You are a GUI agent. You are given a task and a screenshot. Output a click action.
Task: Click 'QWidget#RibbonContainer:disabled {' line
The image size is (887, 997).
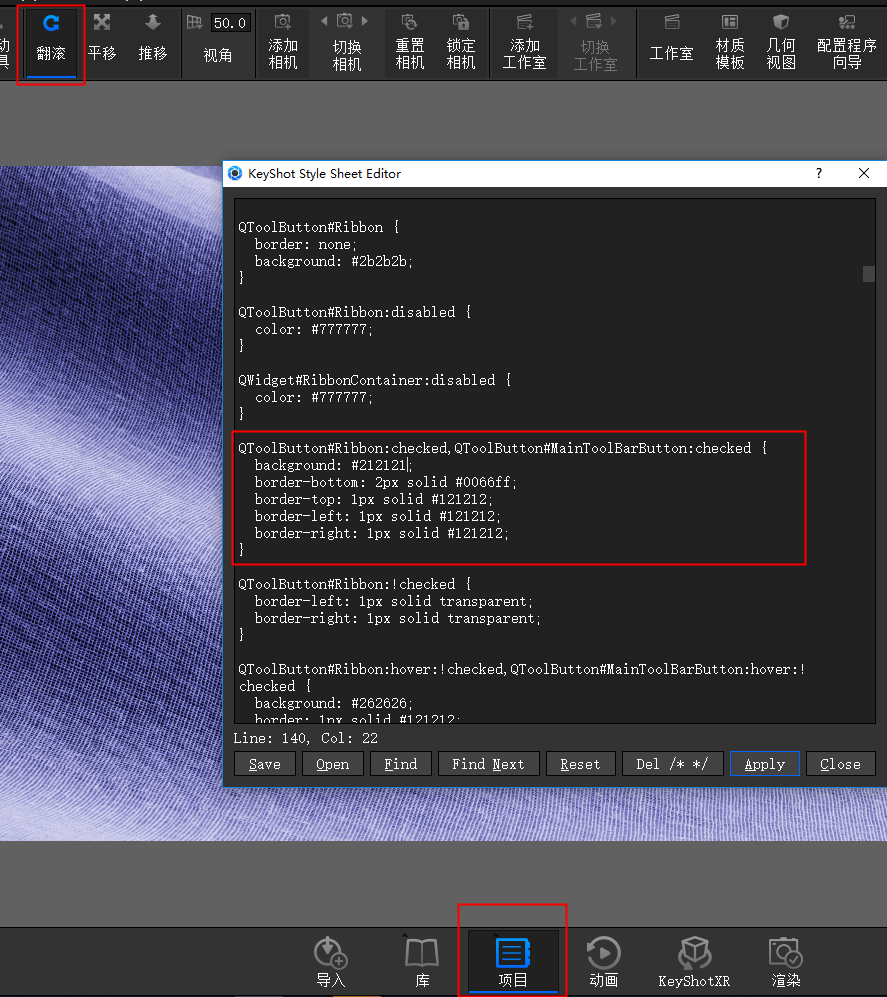375,380
